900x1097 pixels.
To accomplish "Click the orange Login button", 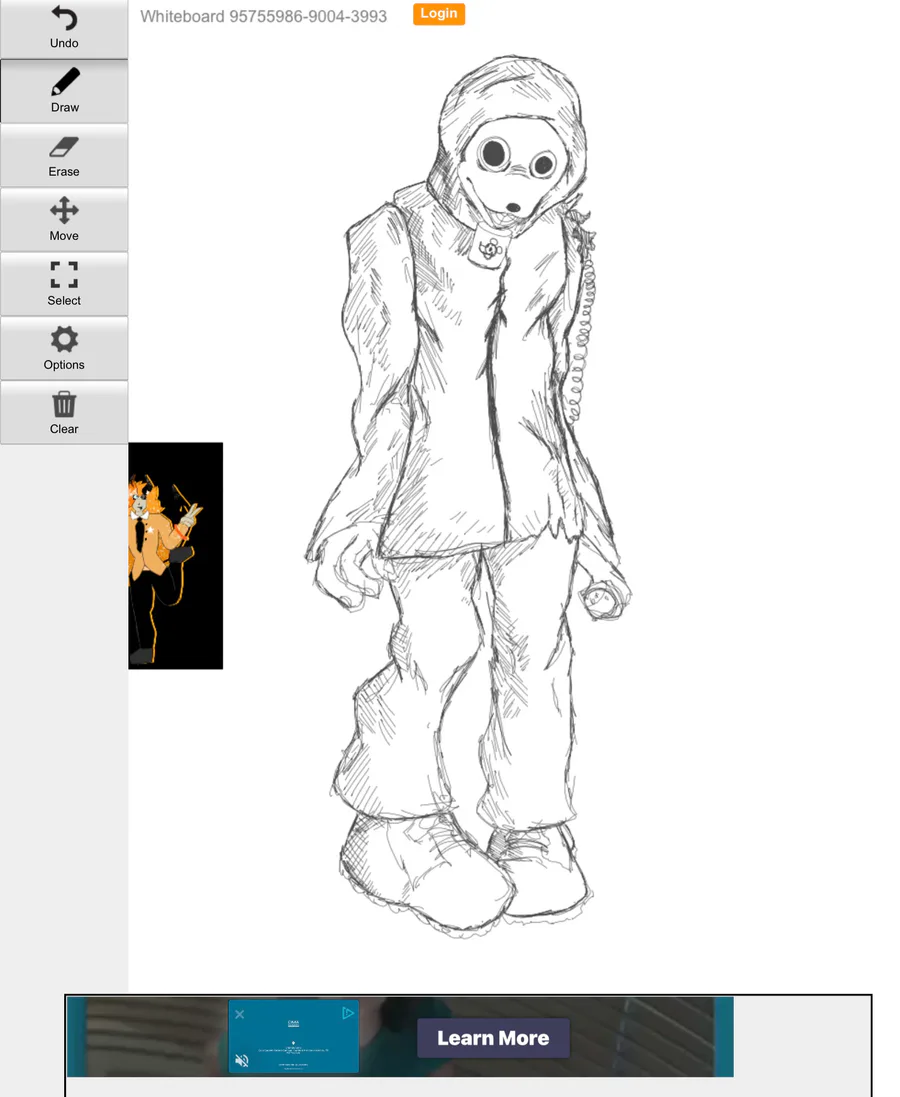I will (439, 14).
